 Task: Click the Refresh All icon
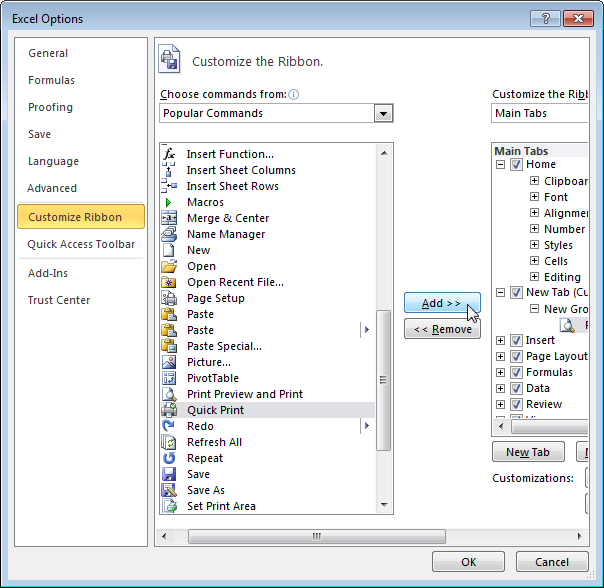click(x=169, y=442)
